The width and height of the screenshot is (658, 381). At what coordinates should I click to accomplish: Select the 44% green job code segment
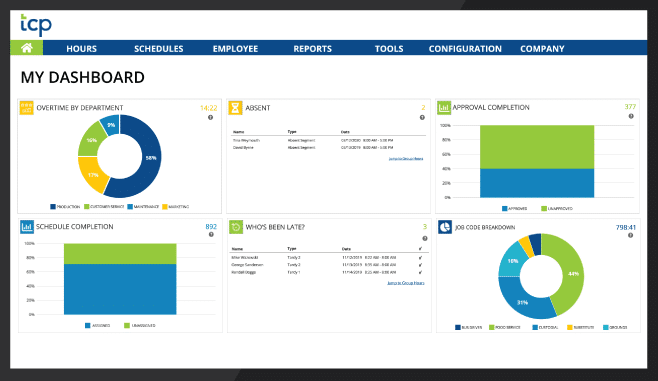click(x=573, y=274)
